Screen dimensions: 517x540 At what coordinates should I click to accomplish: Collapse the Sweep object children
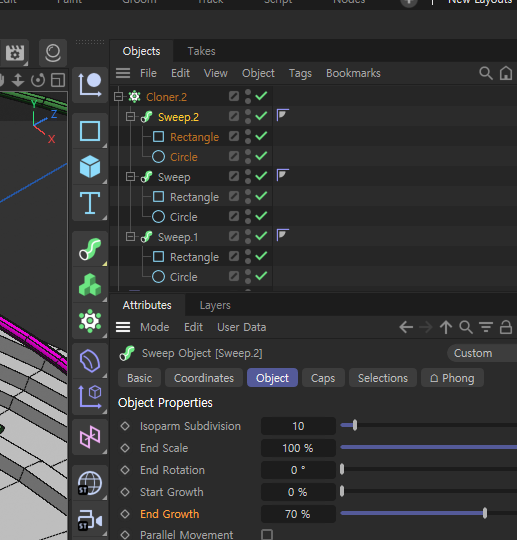coord(131,177)
